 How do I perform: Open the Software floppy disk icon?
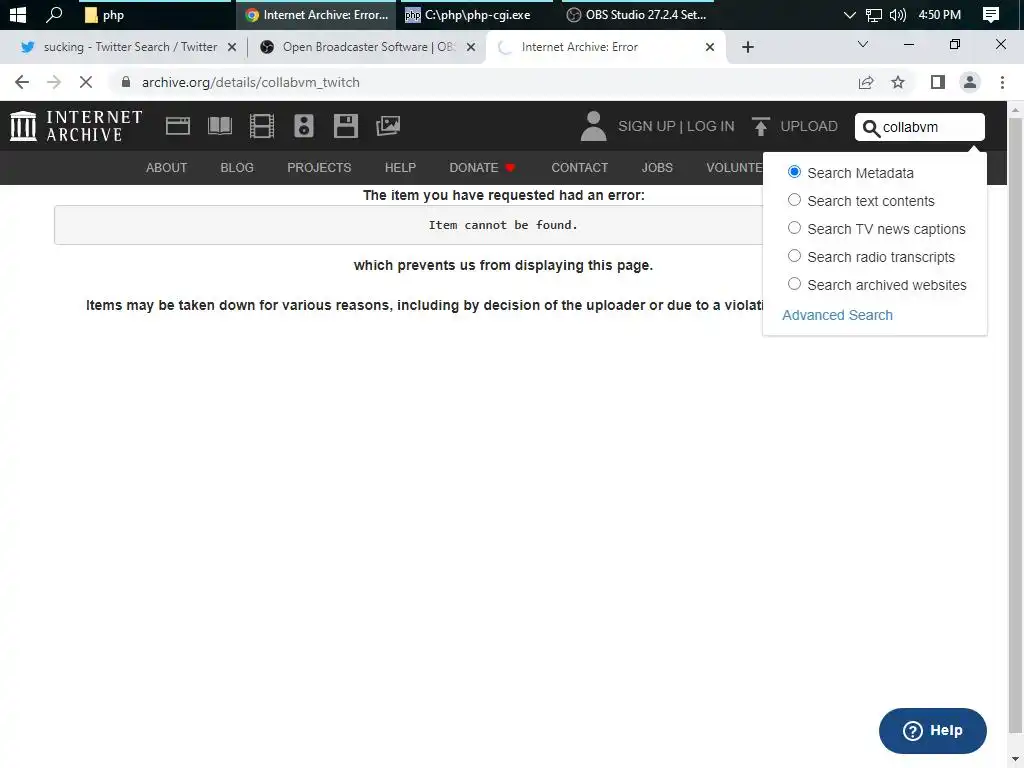tap(345, 126)
